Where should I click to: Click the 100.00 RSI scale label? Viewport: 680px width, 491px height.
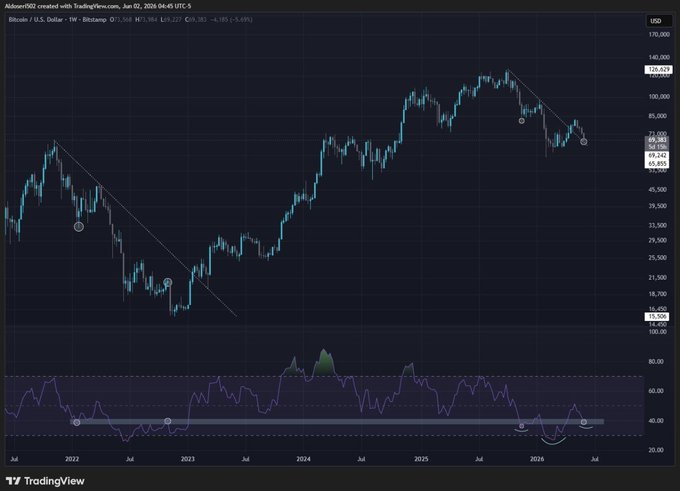click(x=657, y=332)
